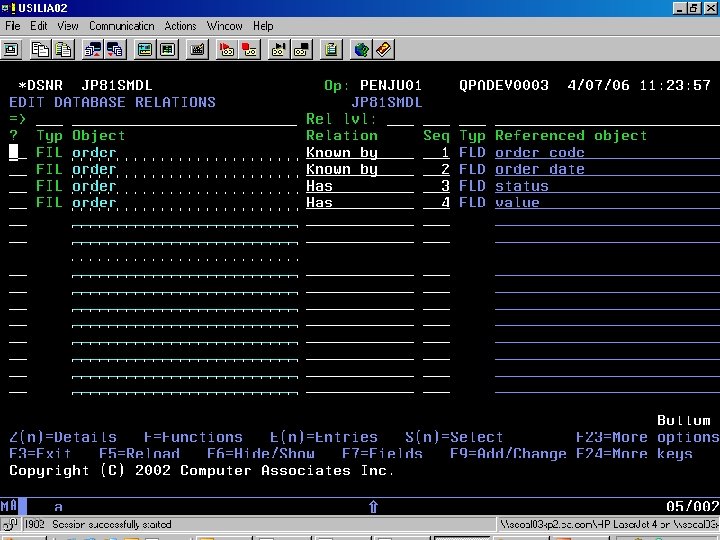Click the selection field beside order date row
Viewport: 720px width, 540px height.
(x=18, y=169)
